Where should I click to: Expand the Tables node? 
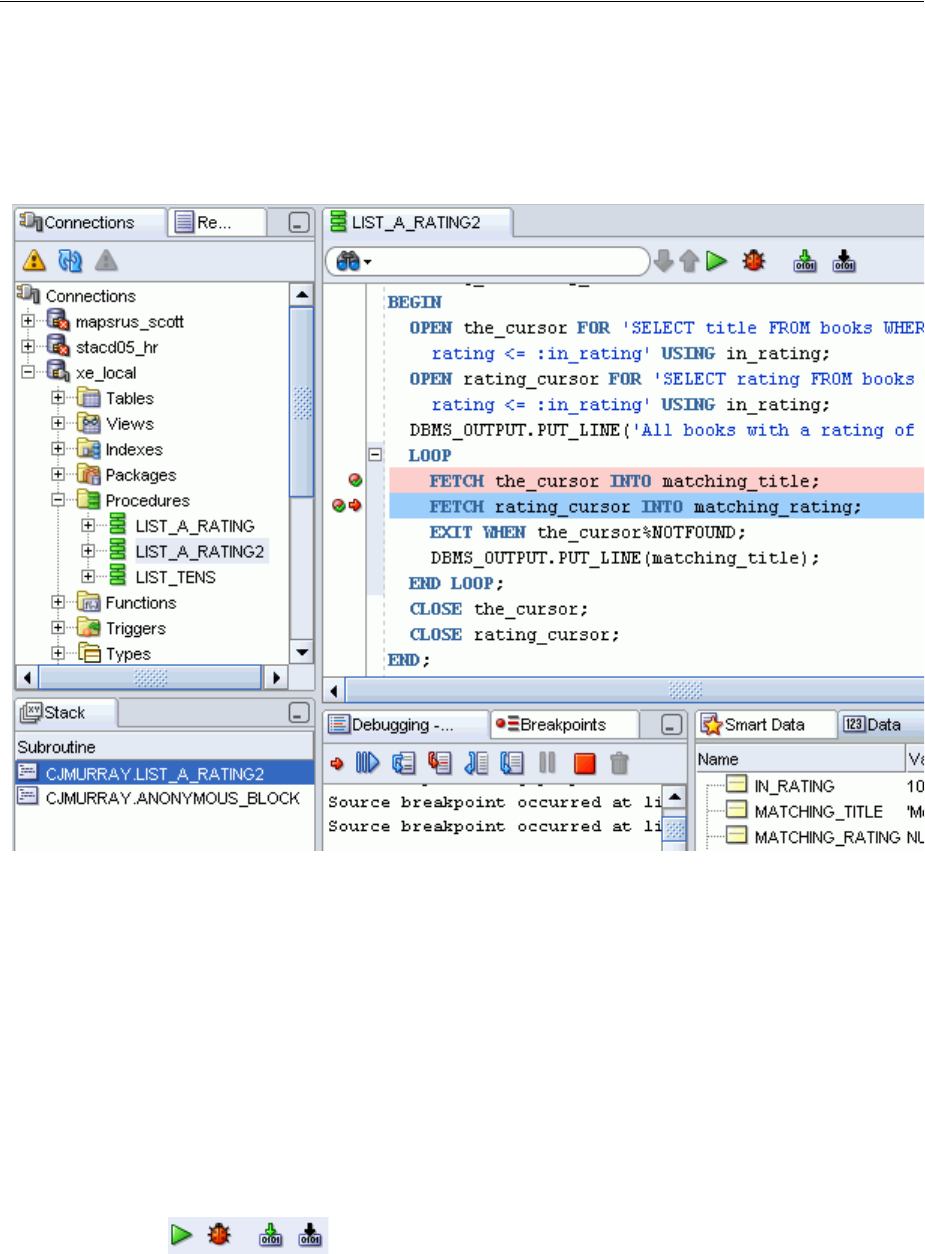click(58, 398)
